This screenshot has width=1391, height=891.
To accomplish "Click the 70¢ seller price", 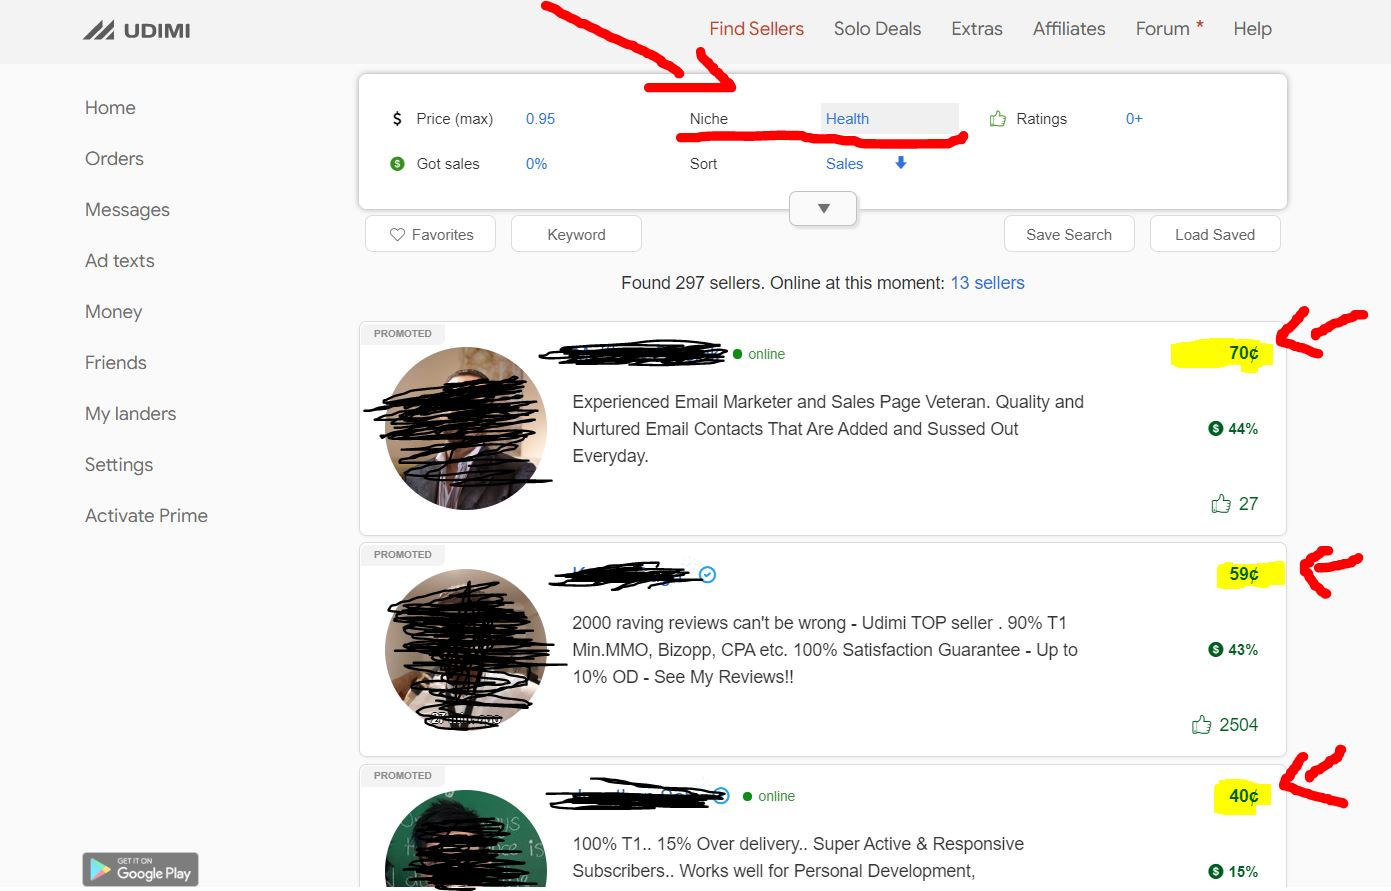I will pyautogui.click(x=1244, y=353).
